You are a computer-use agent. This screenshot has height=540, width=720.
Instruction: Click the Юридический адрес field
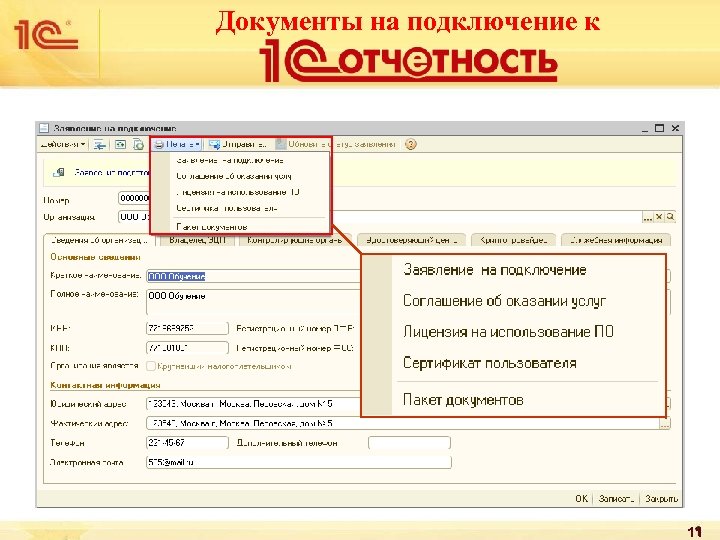(x=253, y=404)
